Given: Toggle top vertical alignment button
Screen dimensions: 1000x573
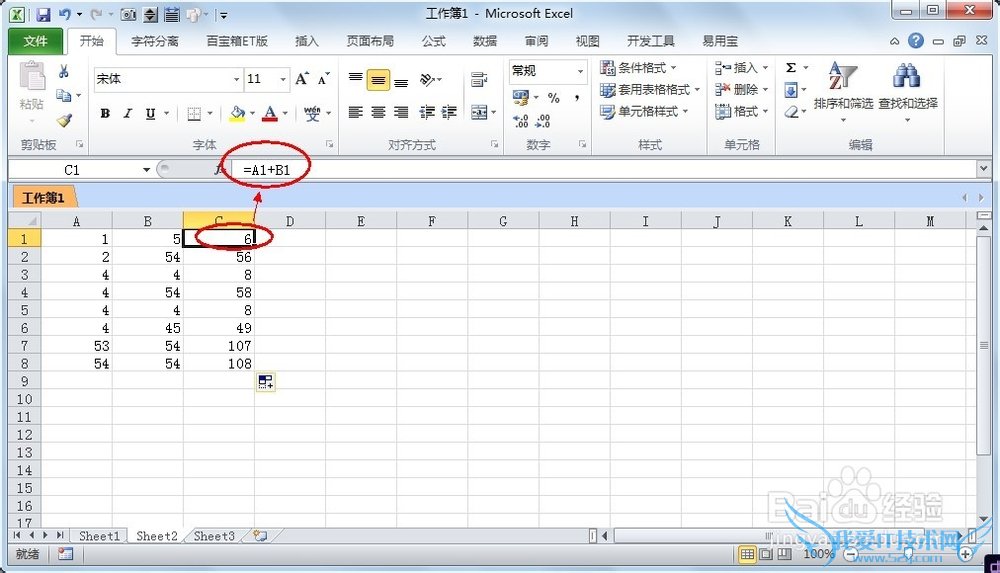Looking at the screenshot, I should click(356, 80).
